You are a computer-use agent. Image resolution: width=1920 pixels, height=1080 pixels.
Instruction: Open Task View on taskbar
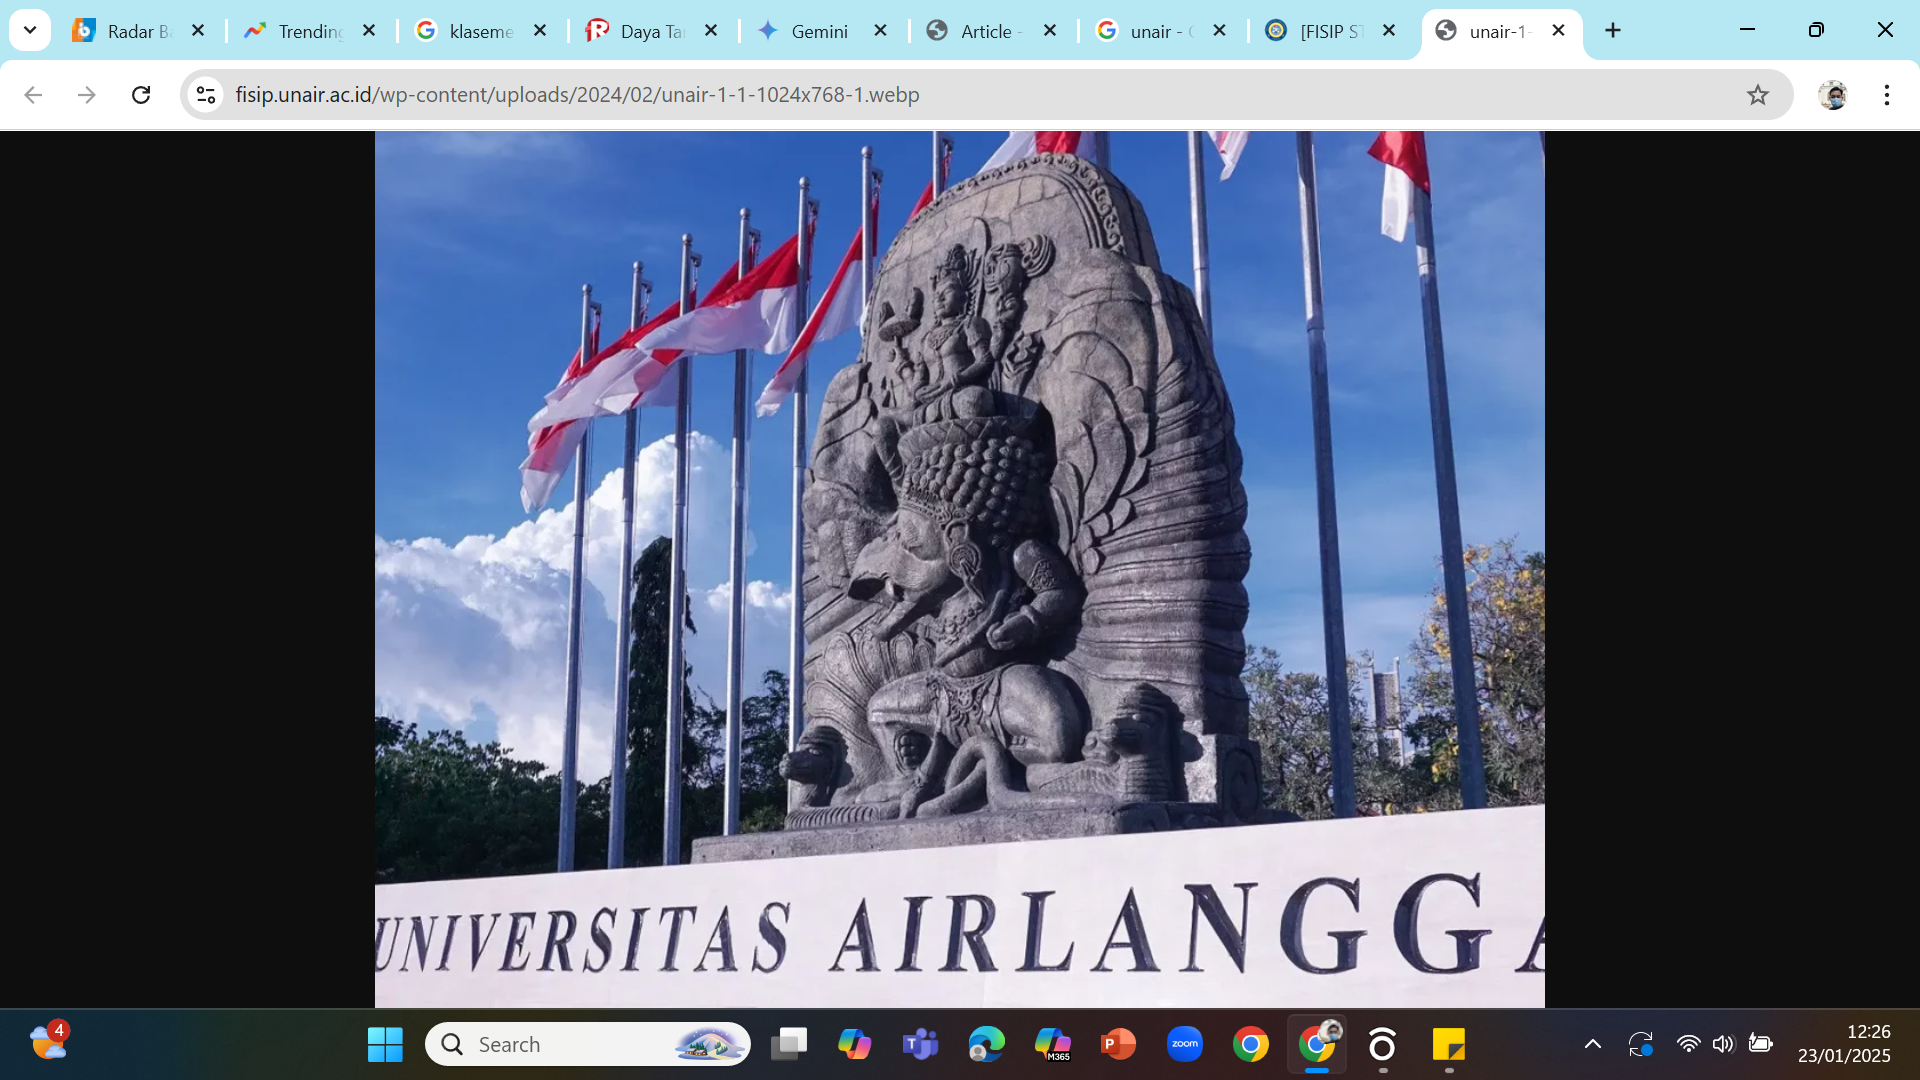click(x=789, y=1044)
